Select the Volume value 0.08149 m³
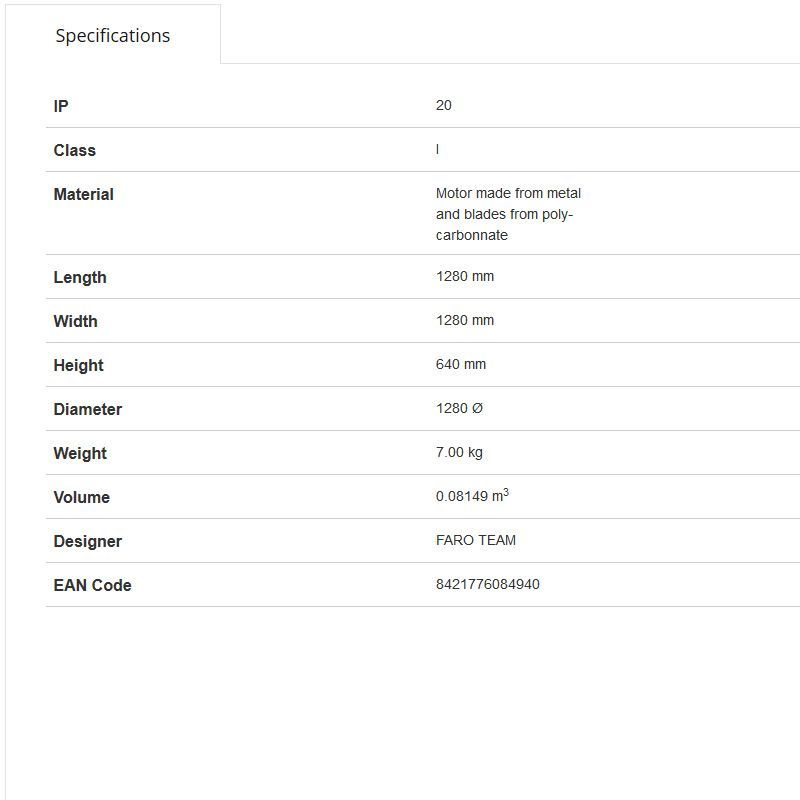This screenshot has height=800, width=800. tap(472, 496)
